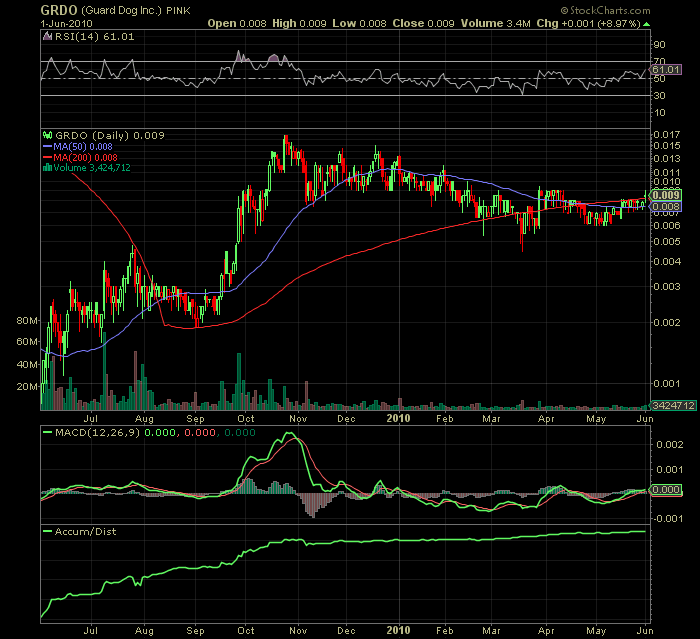Click the 40M label on the volume axis
This screenshot has height=639, width=700.
coord(27,364)
